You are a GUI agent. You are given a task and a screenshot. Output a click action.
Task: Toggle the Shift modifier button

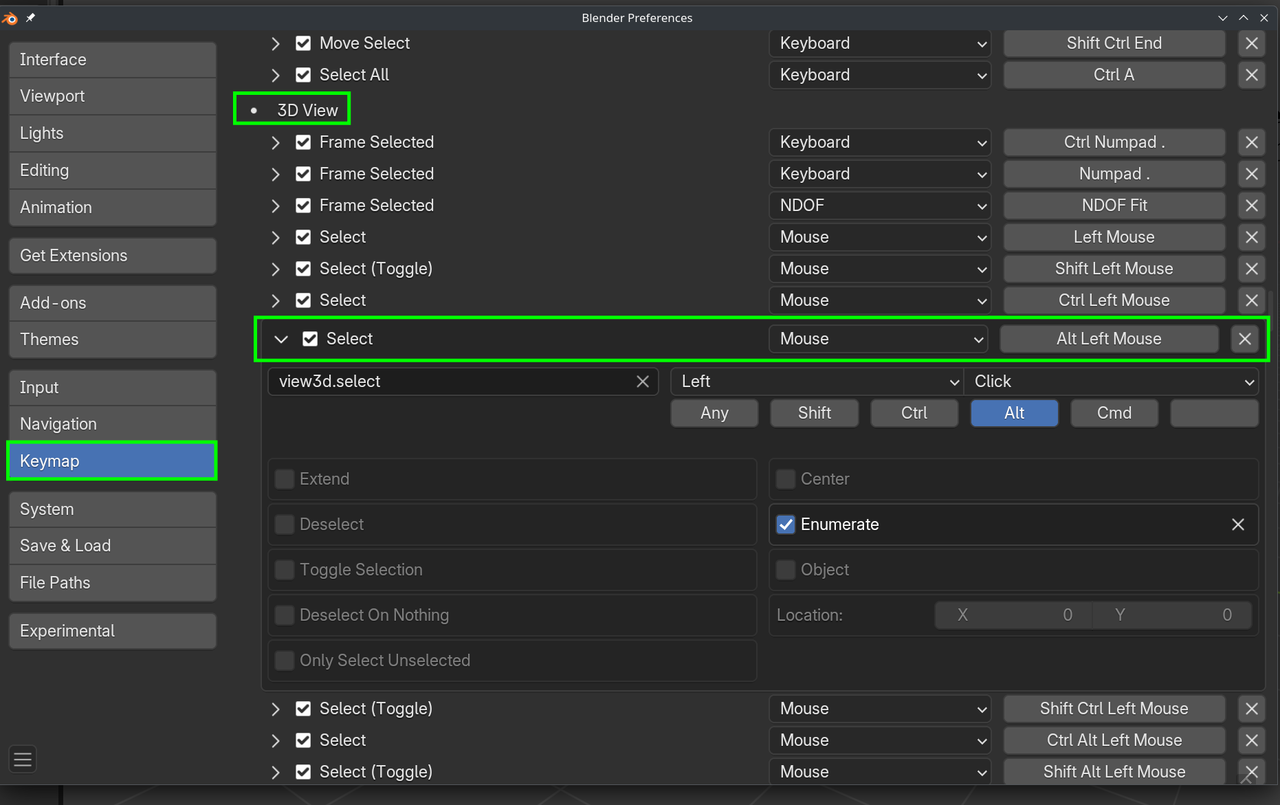coord(814,413)
